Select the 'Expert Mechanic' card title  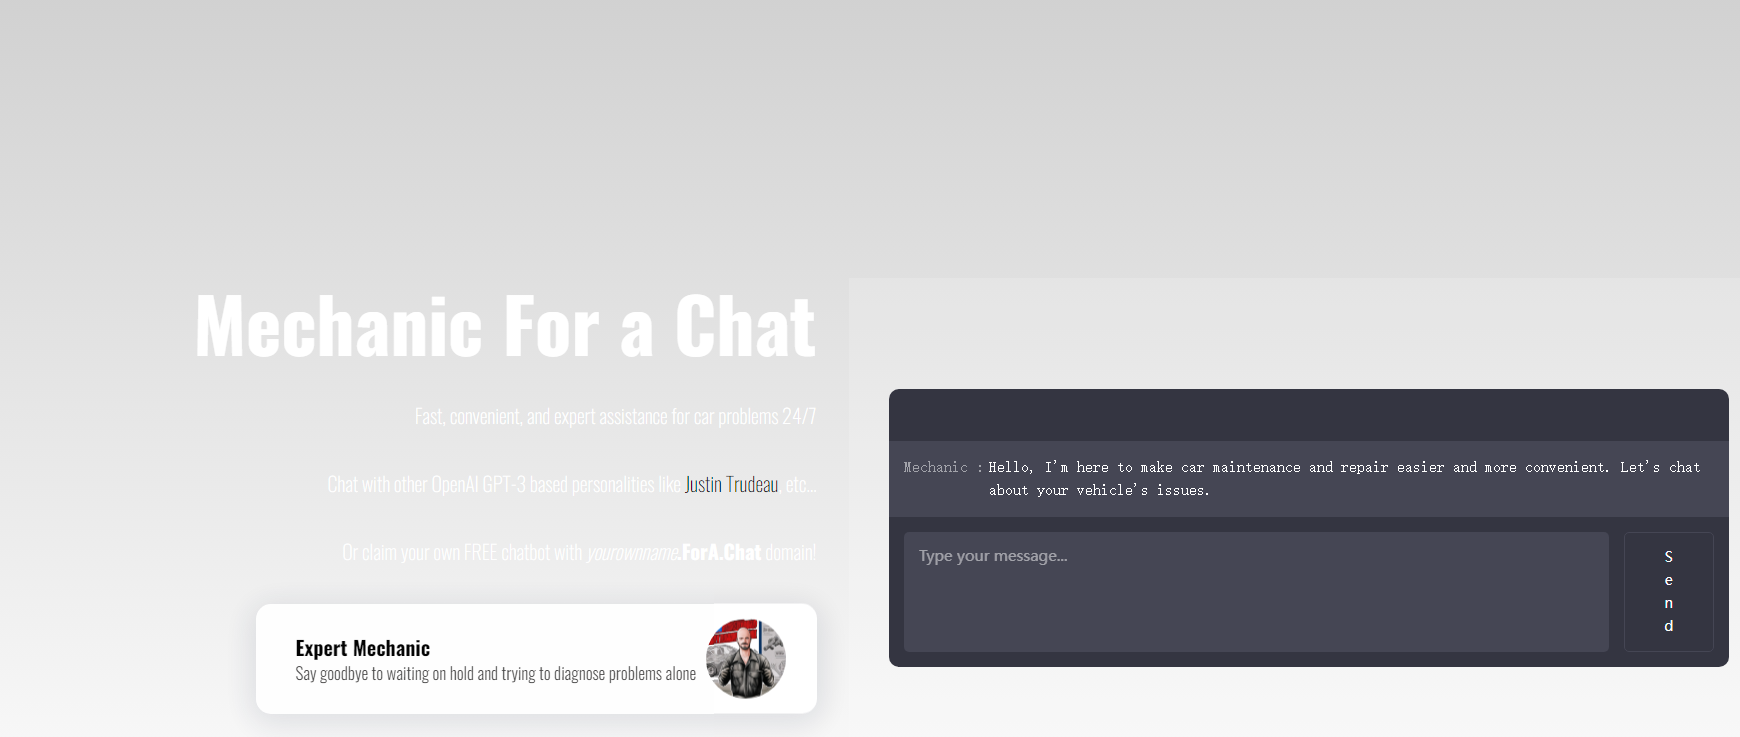point(363,648)
